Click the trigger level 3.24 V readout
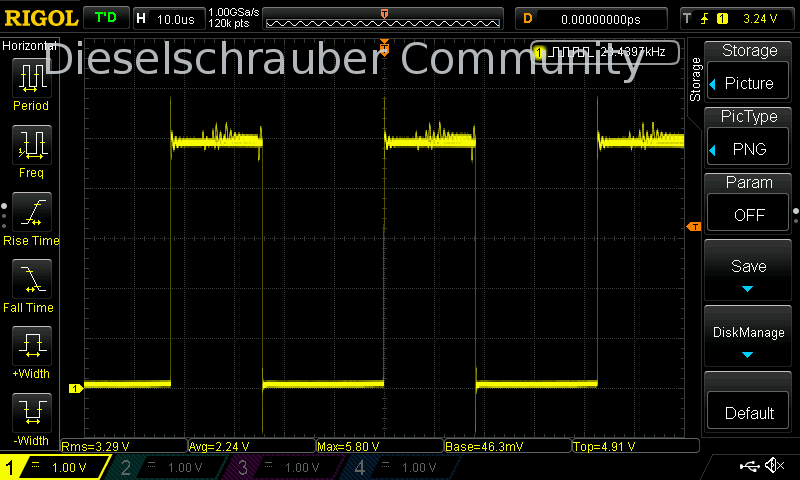 pyautogui.click(x=760, y=19)
